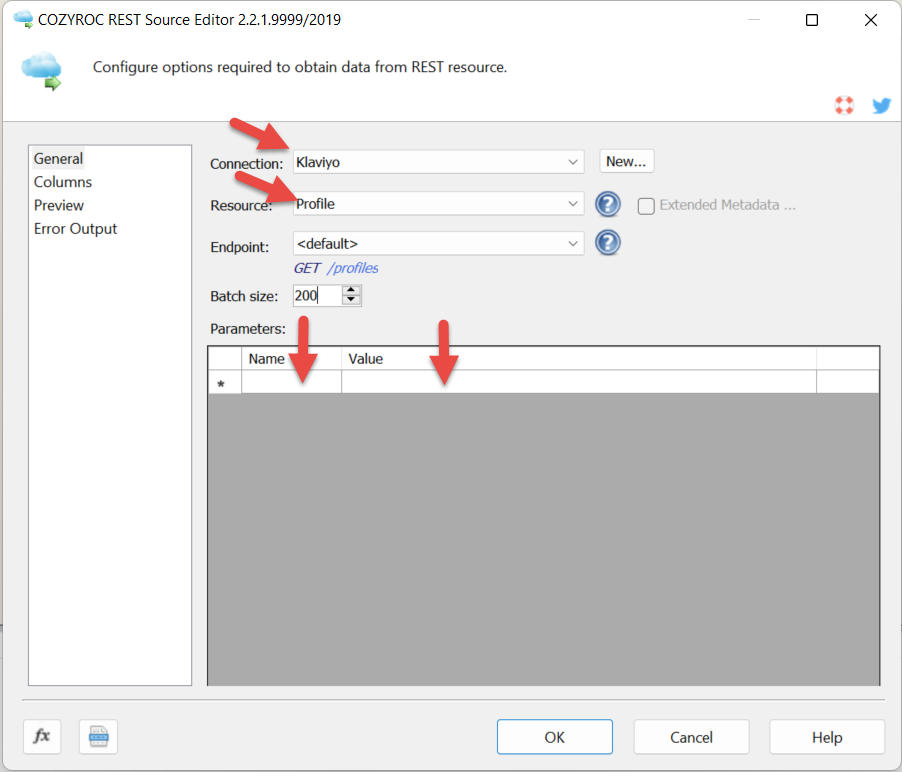The image size is (902, 772).
Task: Select the new row asterisk header
Action: [x=224, y=383]
